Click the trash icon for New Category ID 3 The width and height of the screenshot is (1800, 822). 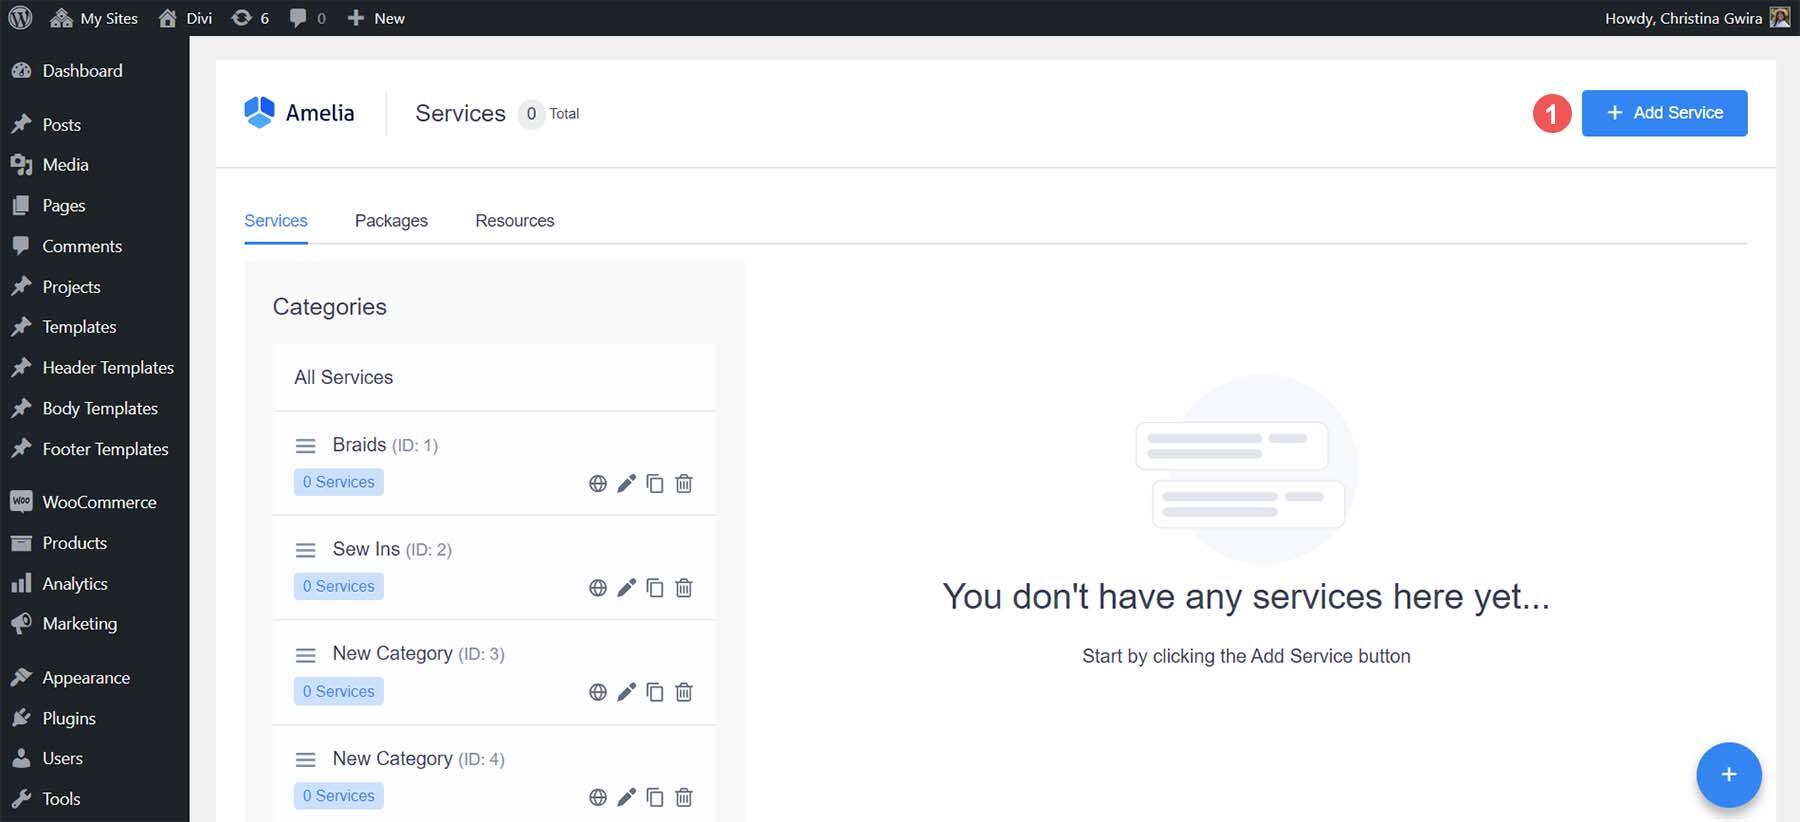(x=684, y=692)
